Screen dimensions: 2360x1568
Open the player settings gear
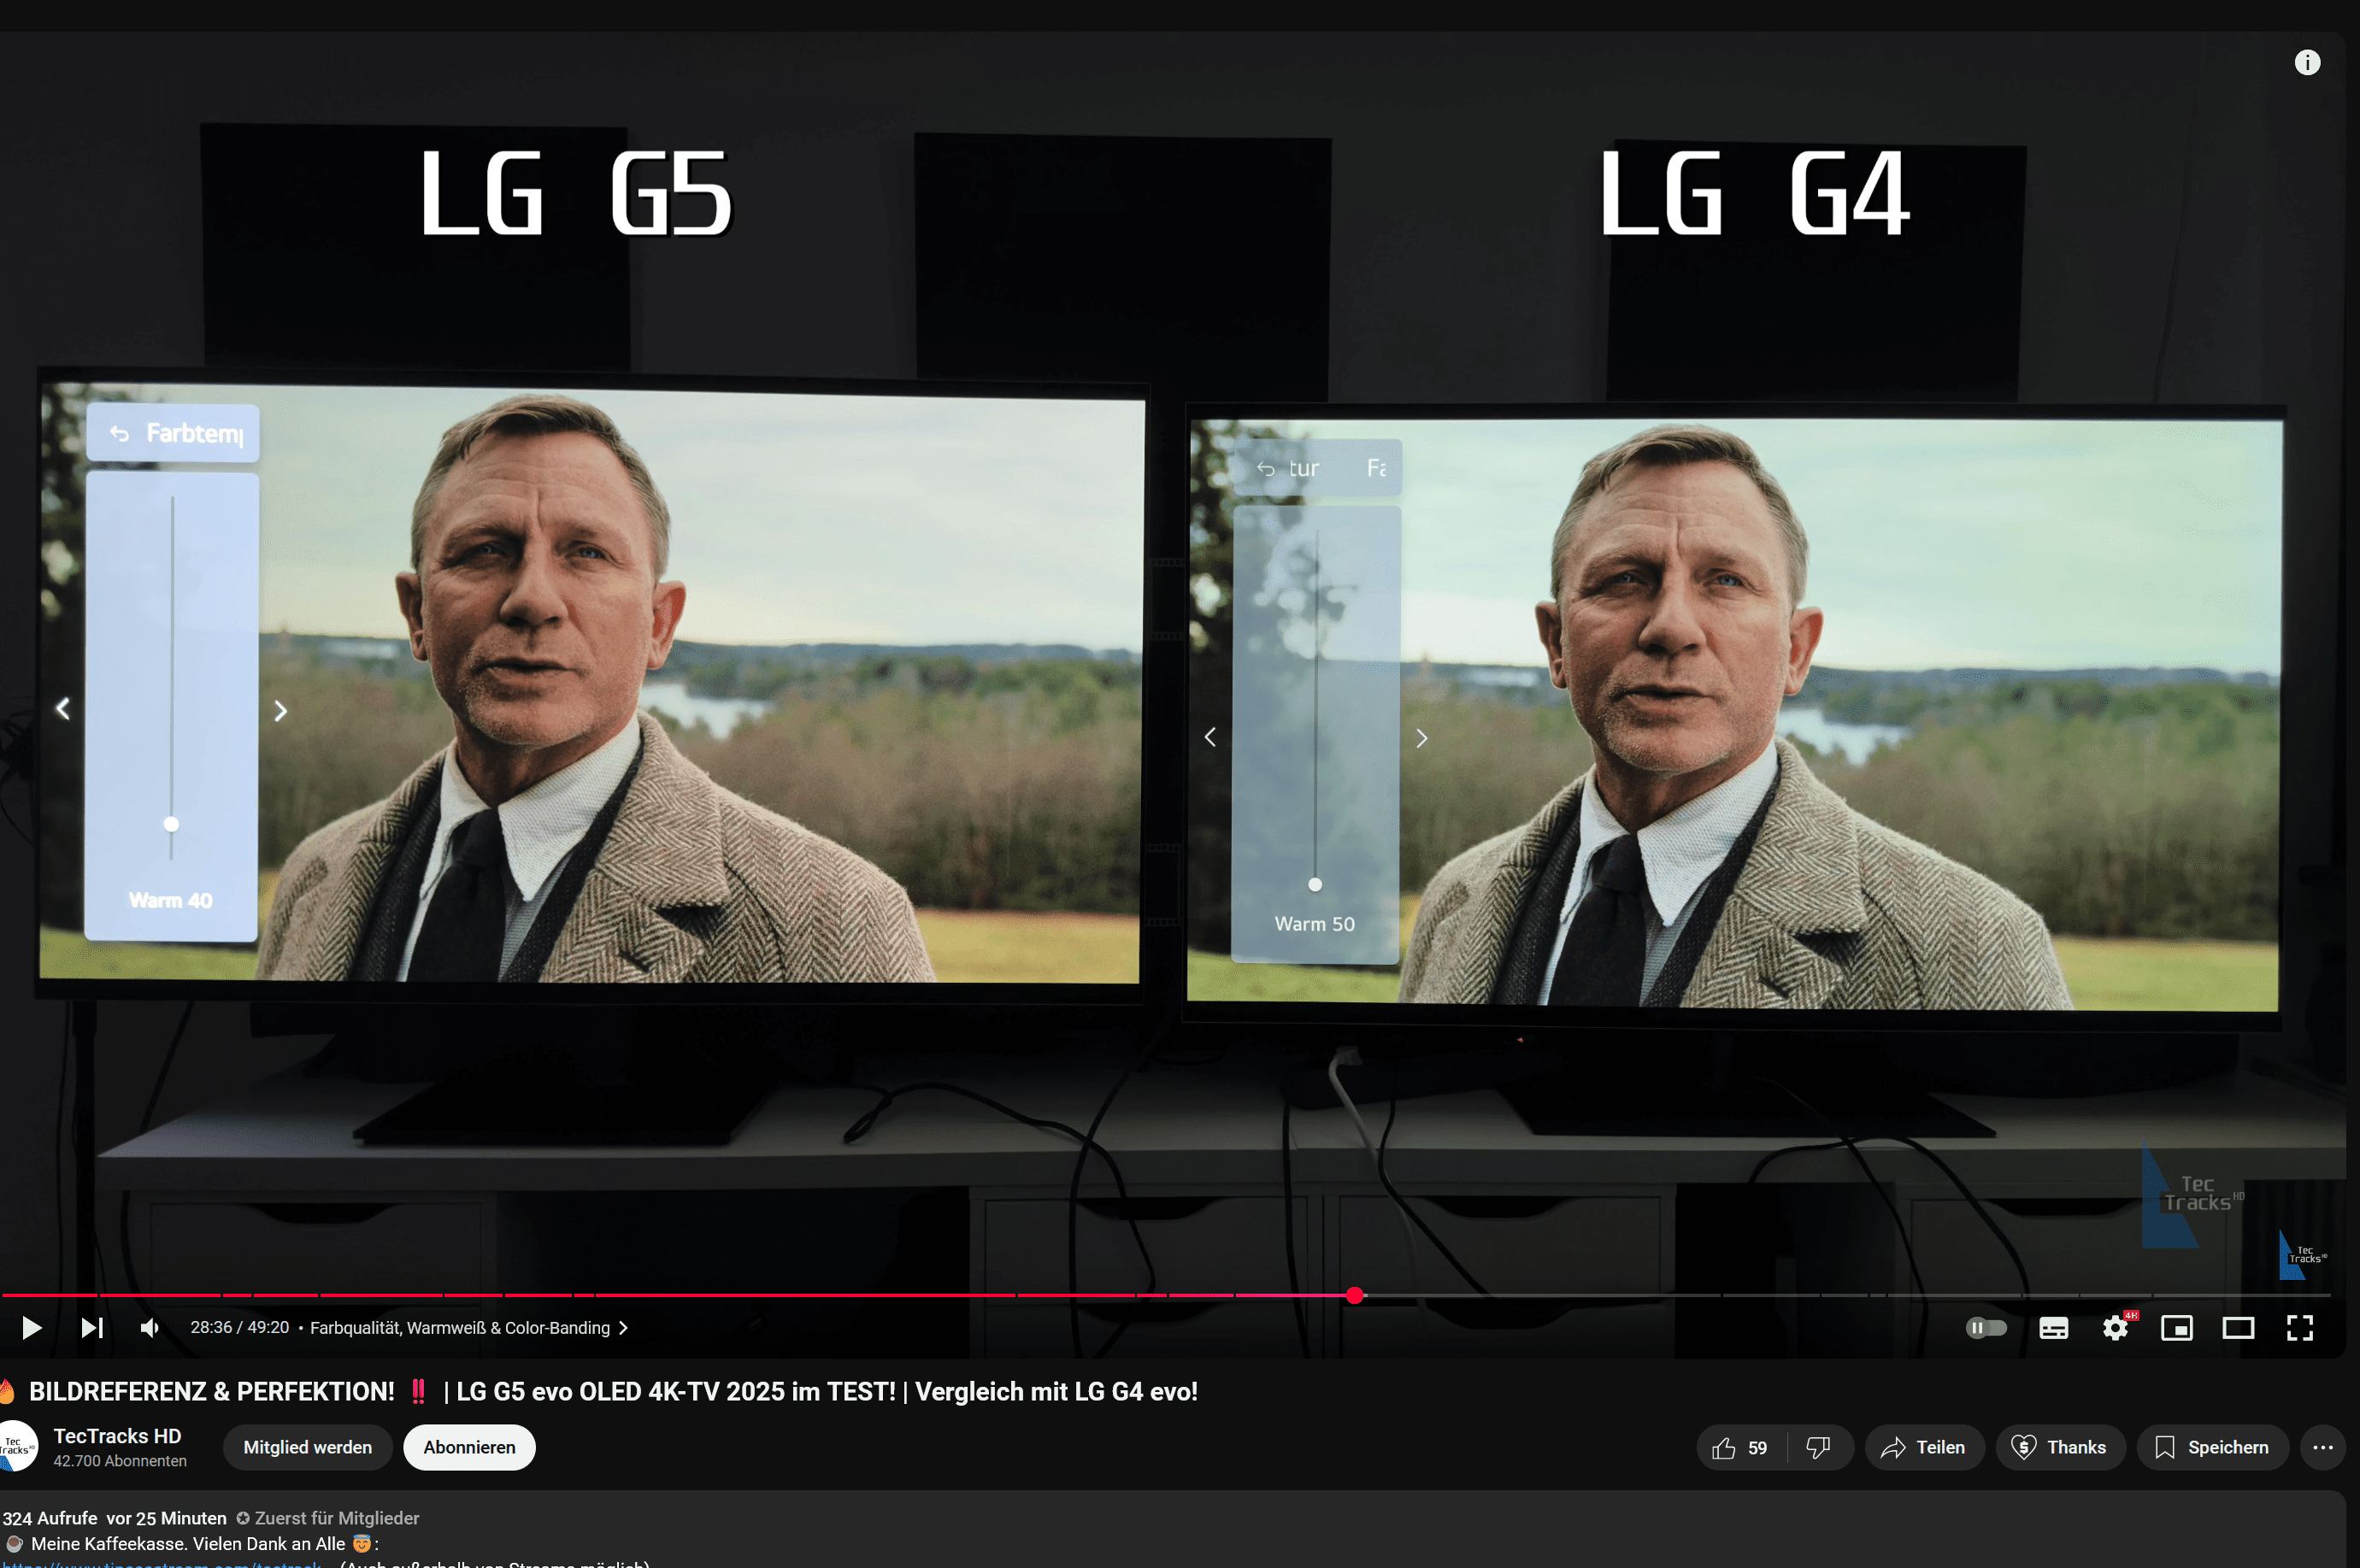(x=2115, y=1328)
